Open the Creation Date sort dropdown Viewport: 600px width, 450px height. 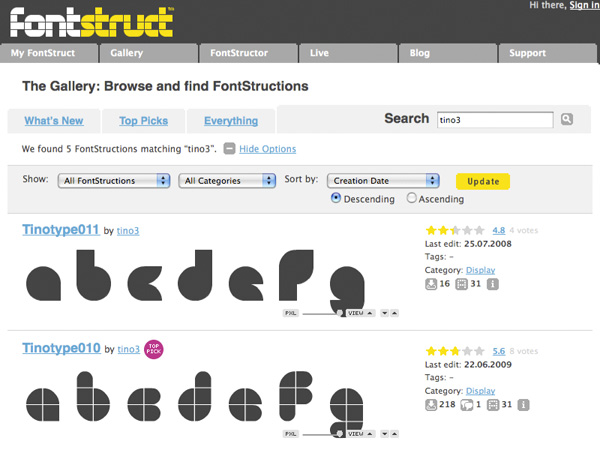[383, 181]
